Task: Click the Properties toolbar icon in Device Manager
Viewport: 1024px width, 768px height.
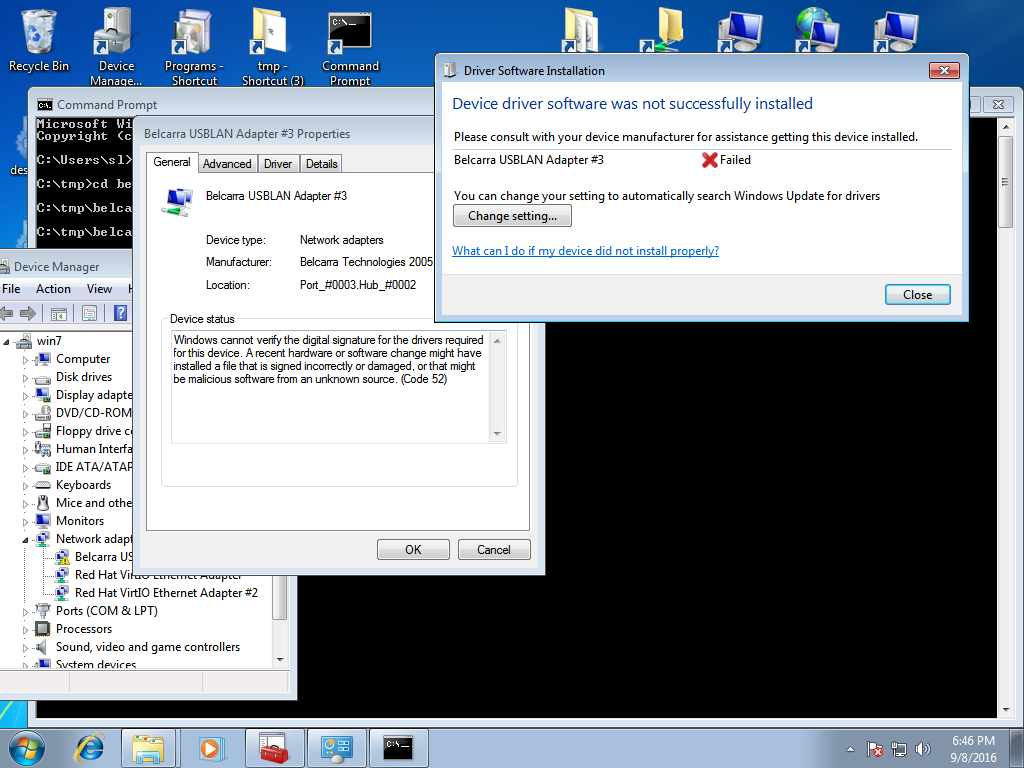Action: click(89, 313)
